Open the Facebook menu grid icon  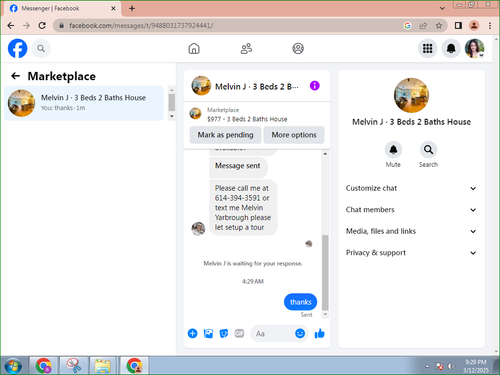(x=427, y=49)
